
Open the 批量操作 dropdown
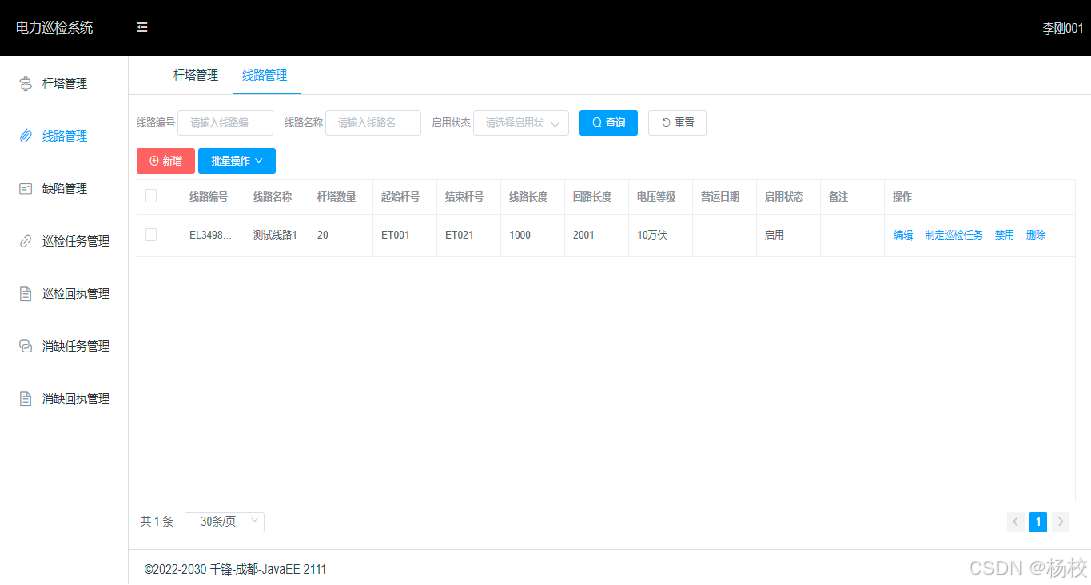(x=236, y=160)
